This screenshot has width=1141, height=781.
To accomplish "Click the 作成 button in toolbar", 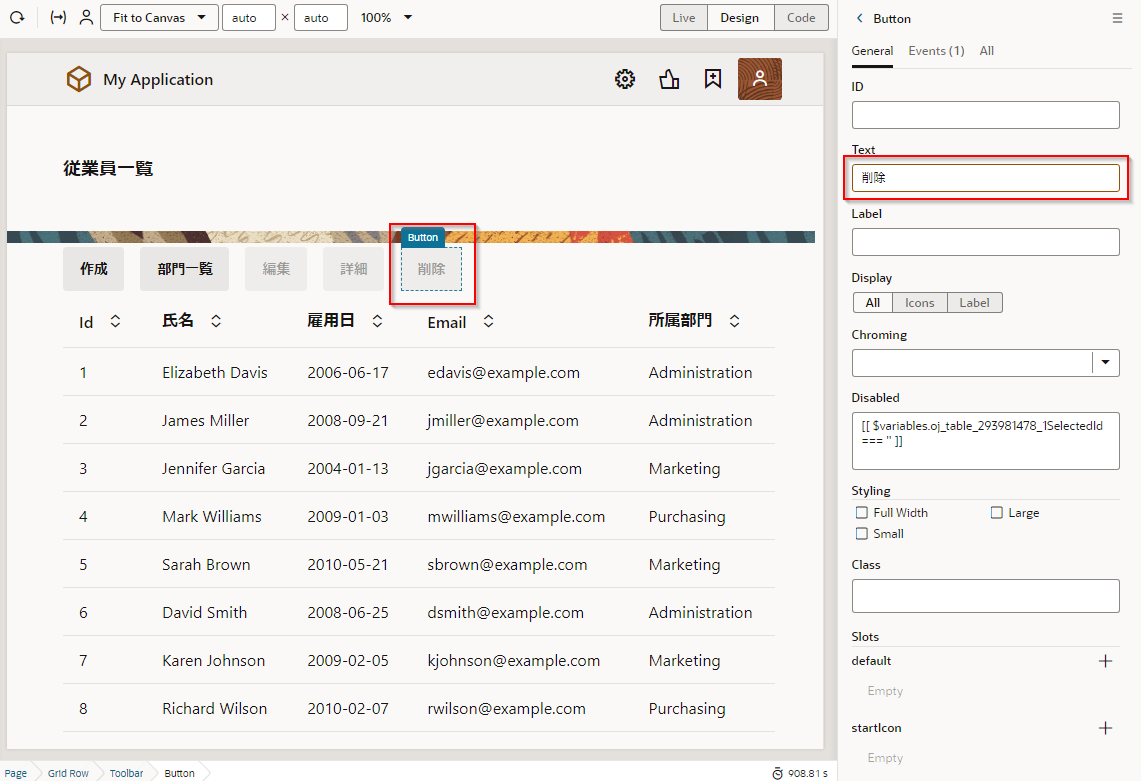I will [94, 269].
